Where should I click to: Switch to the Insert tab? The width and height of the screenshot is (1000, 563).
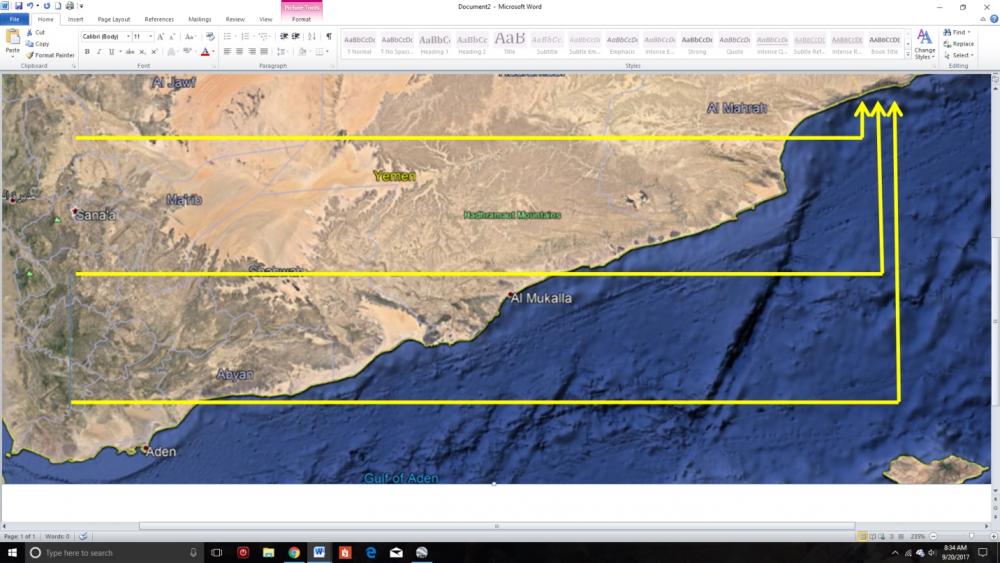(75, 19)
